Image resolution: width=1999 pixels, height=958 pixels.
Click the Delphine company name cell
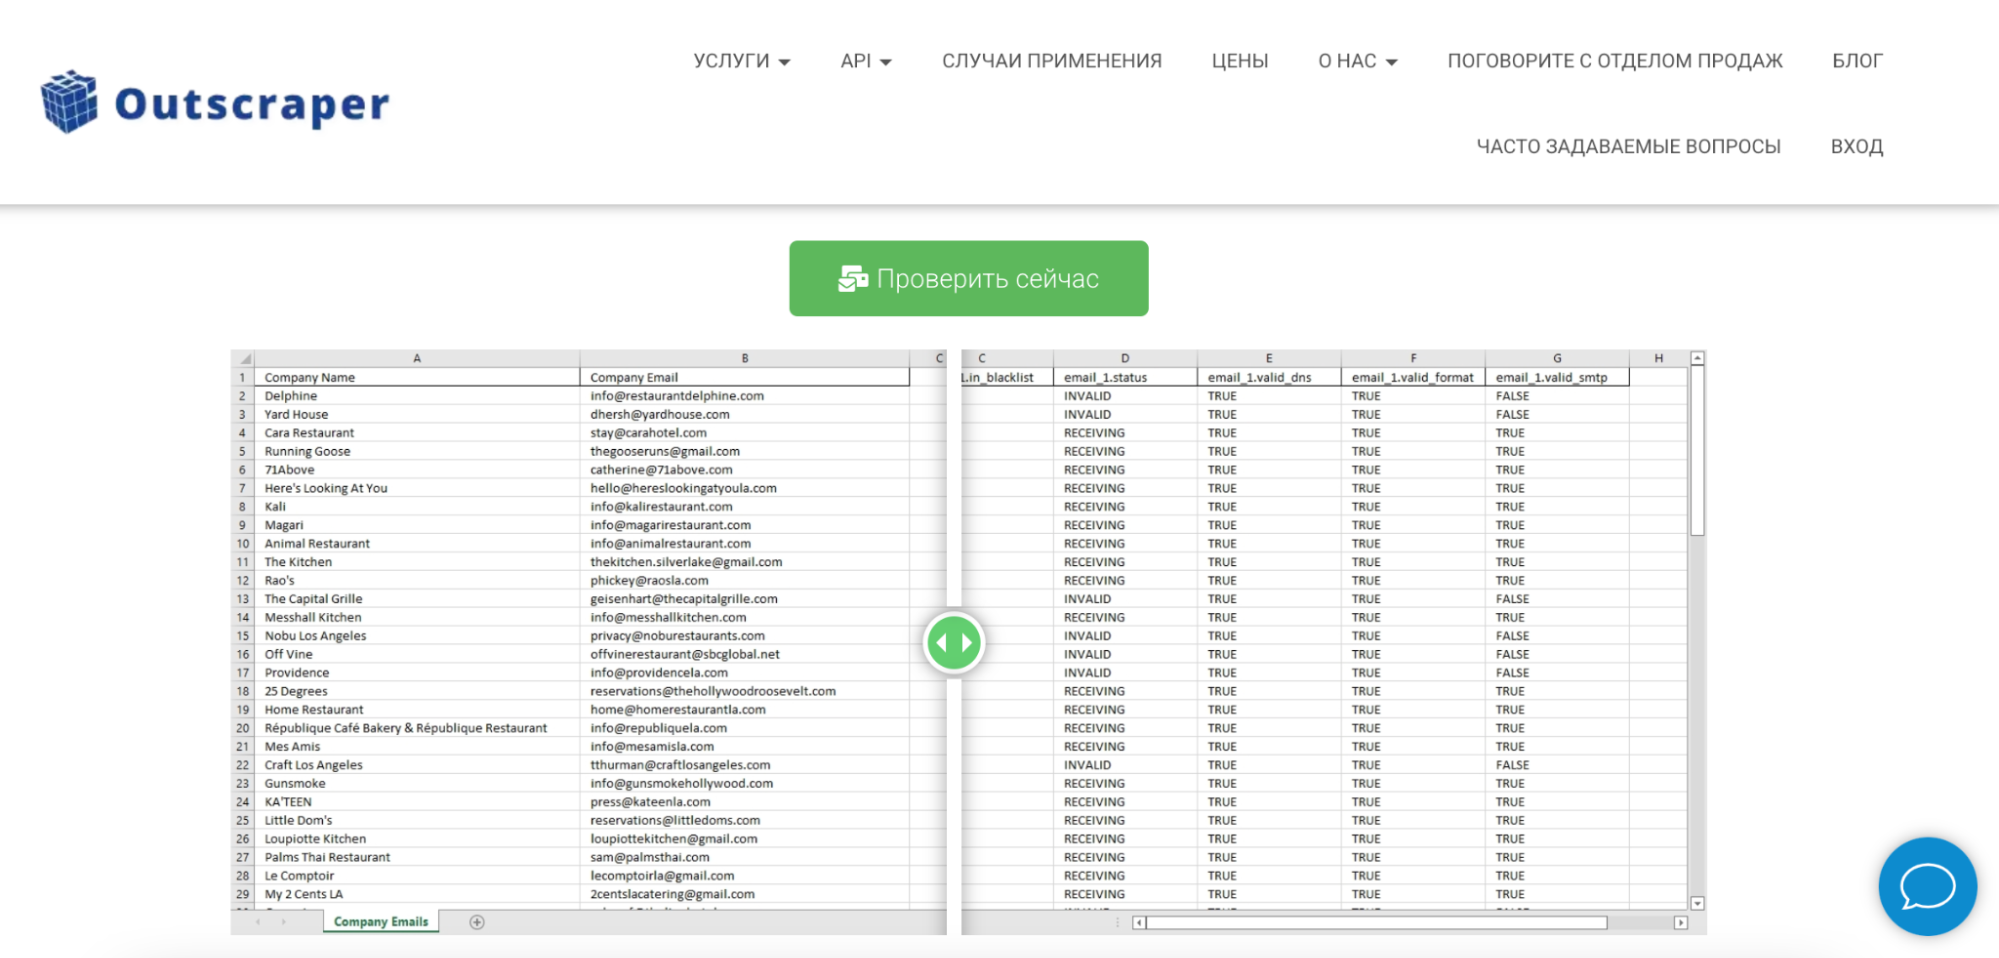[x=417, y=396]
